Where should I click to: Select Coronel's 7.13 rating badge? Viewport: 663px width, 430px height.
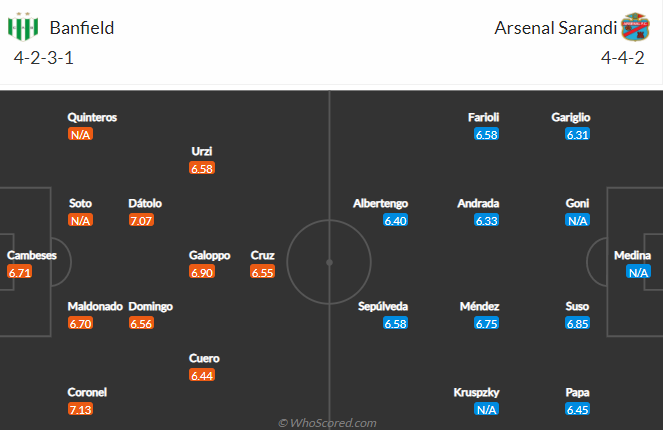click(80, 409)
